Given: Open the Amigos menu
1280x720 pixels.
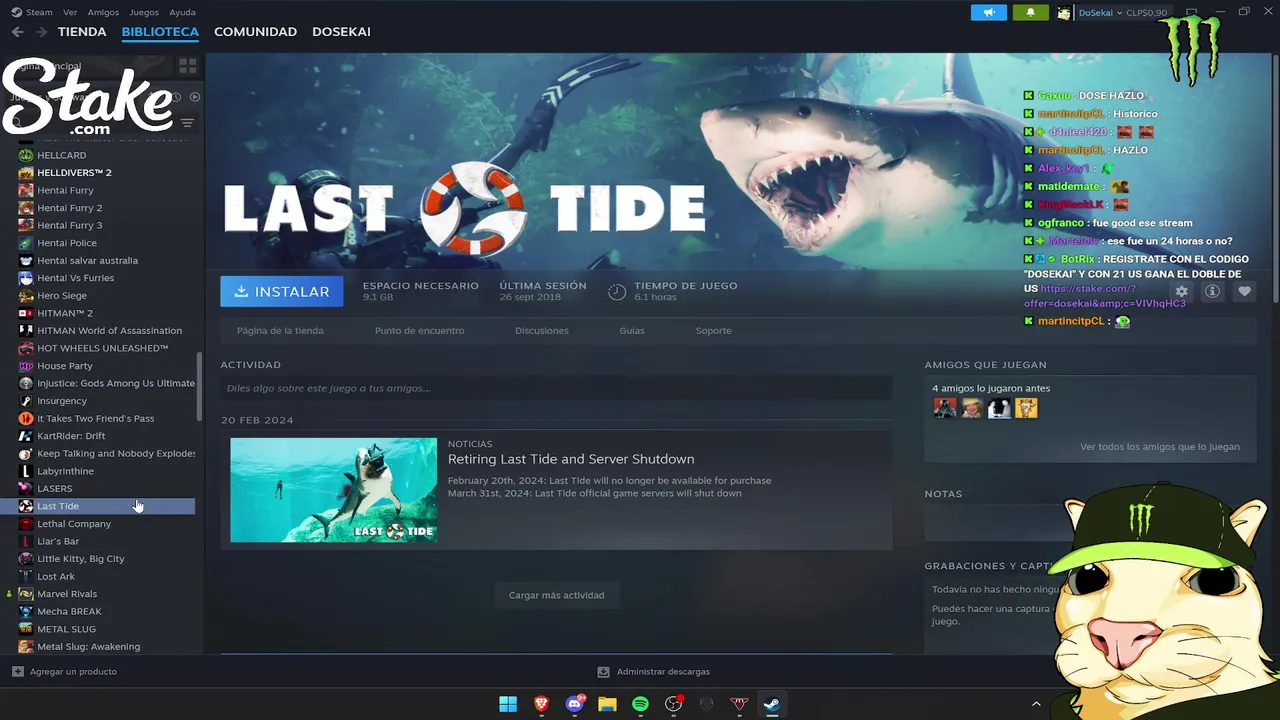Looking at the screenshot, I should coord(103,12).
